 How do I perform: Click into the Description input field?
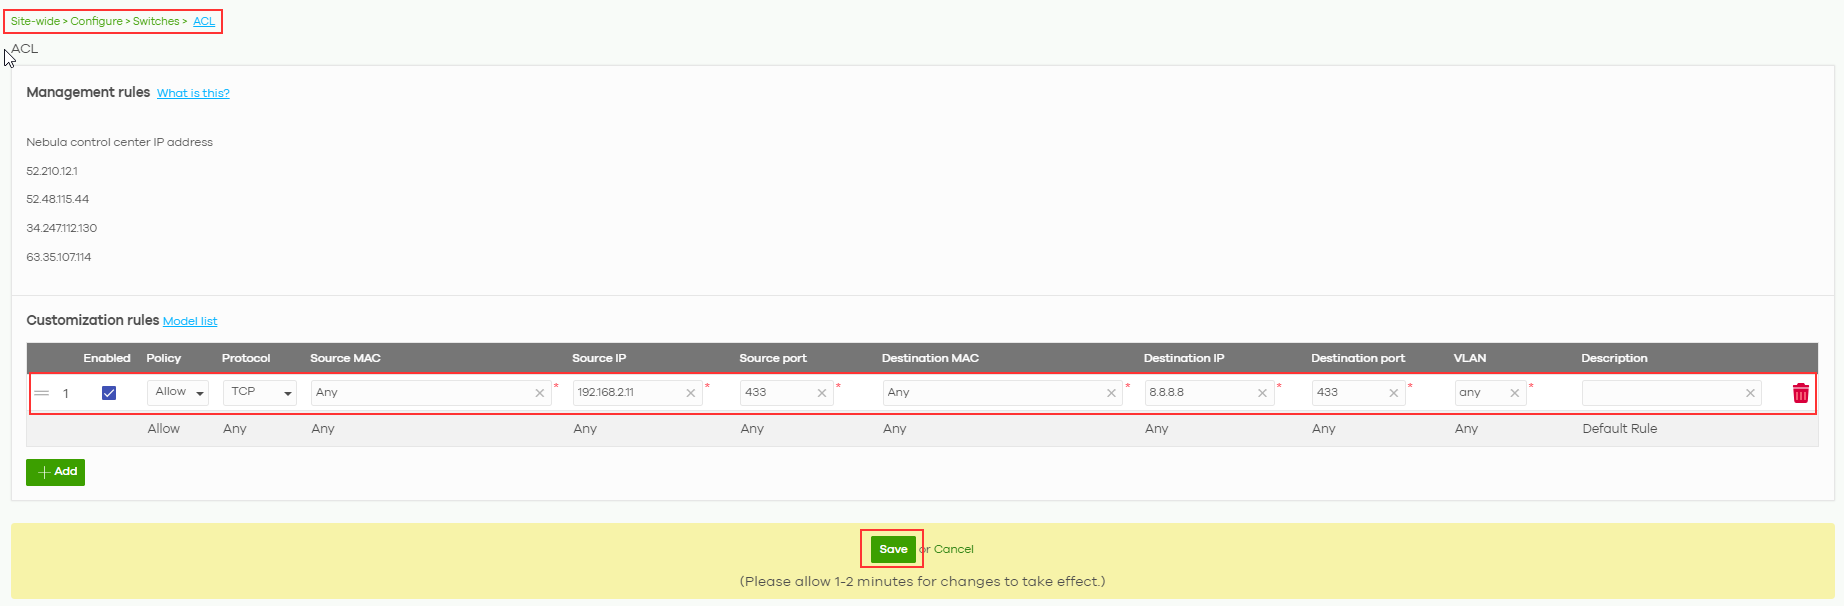click(x=1660, y=393)
